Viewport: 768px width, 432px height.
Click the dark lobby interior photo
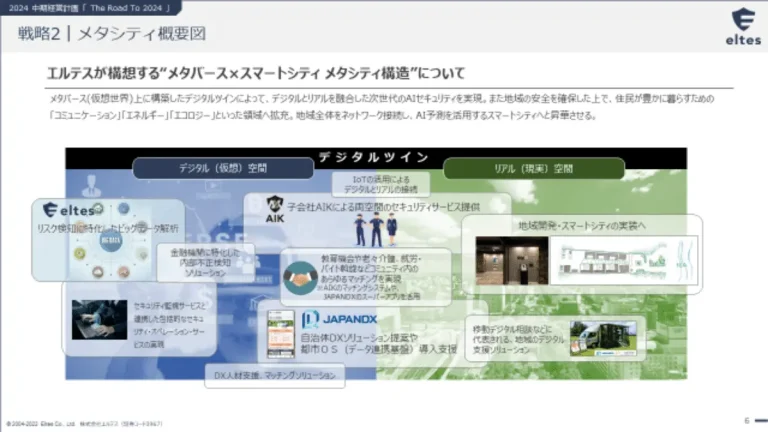[512, 261]
